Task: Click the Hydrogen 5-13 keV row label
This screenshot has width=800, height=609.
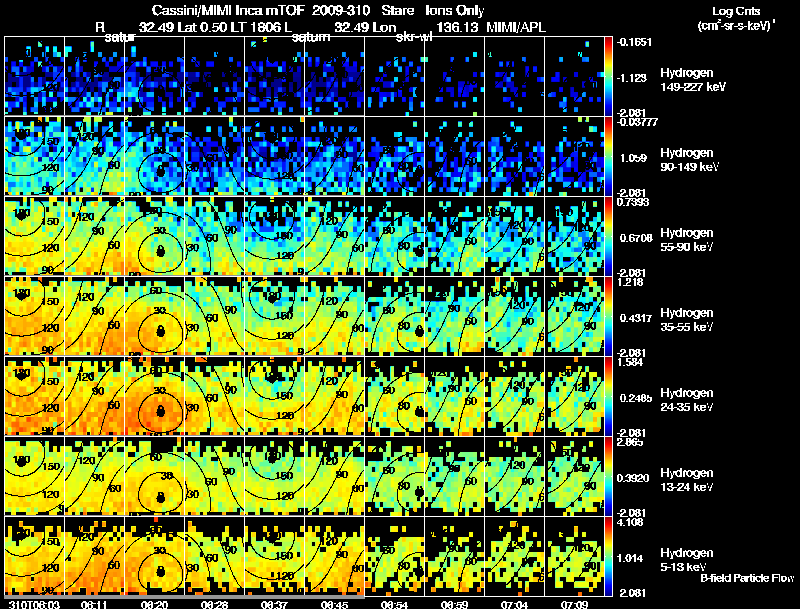Action: [x=687, y=560]
